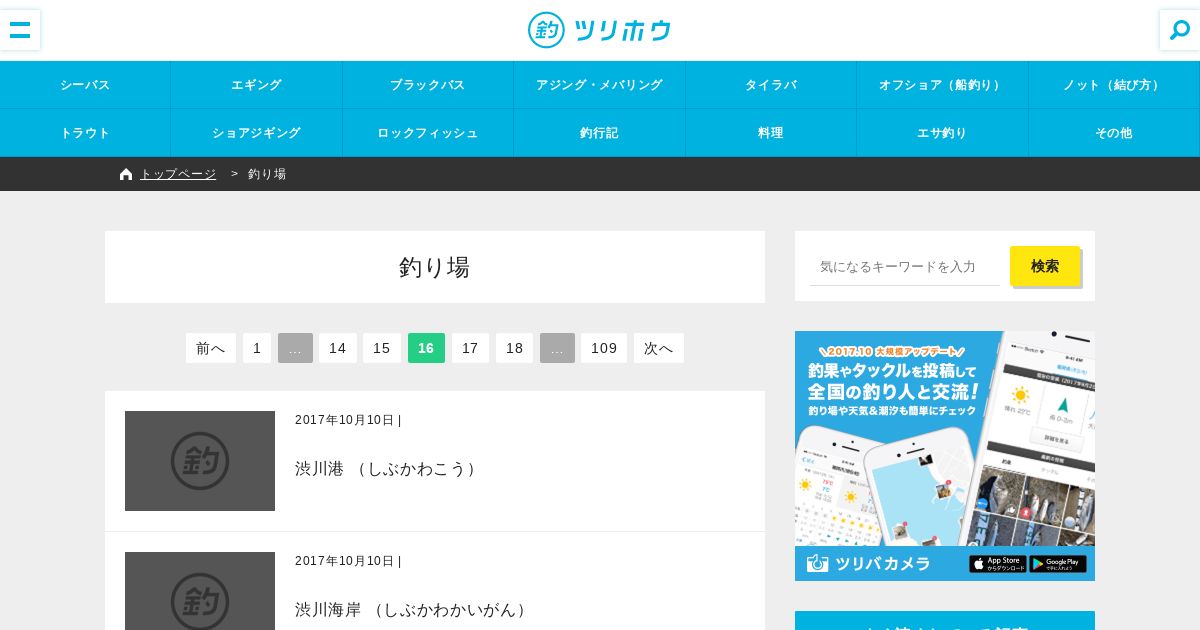1200x630 pixels.
Task: Open the search magnifier icon
Action: [x=1180, y=30]
